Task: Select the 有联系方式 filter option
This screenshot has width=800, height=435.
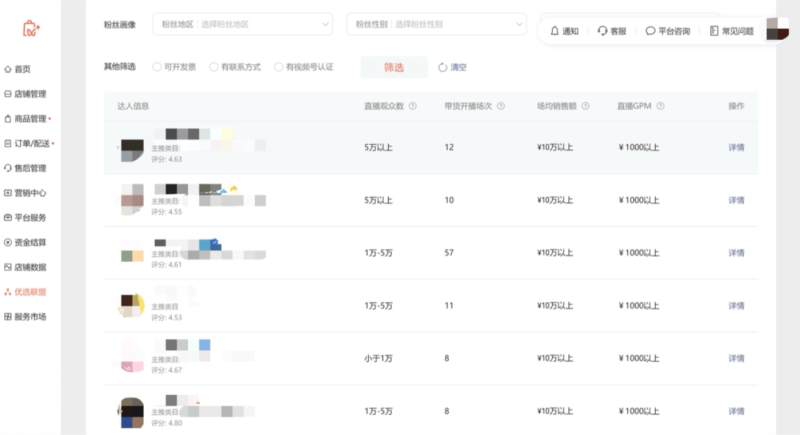Action: 214,67
